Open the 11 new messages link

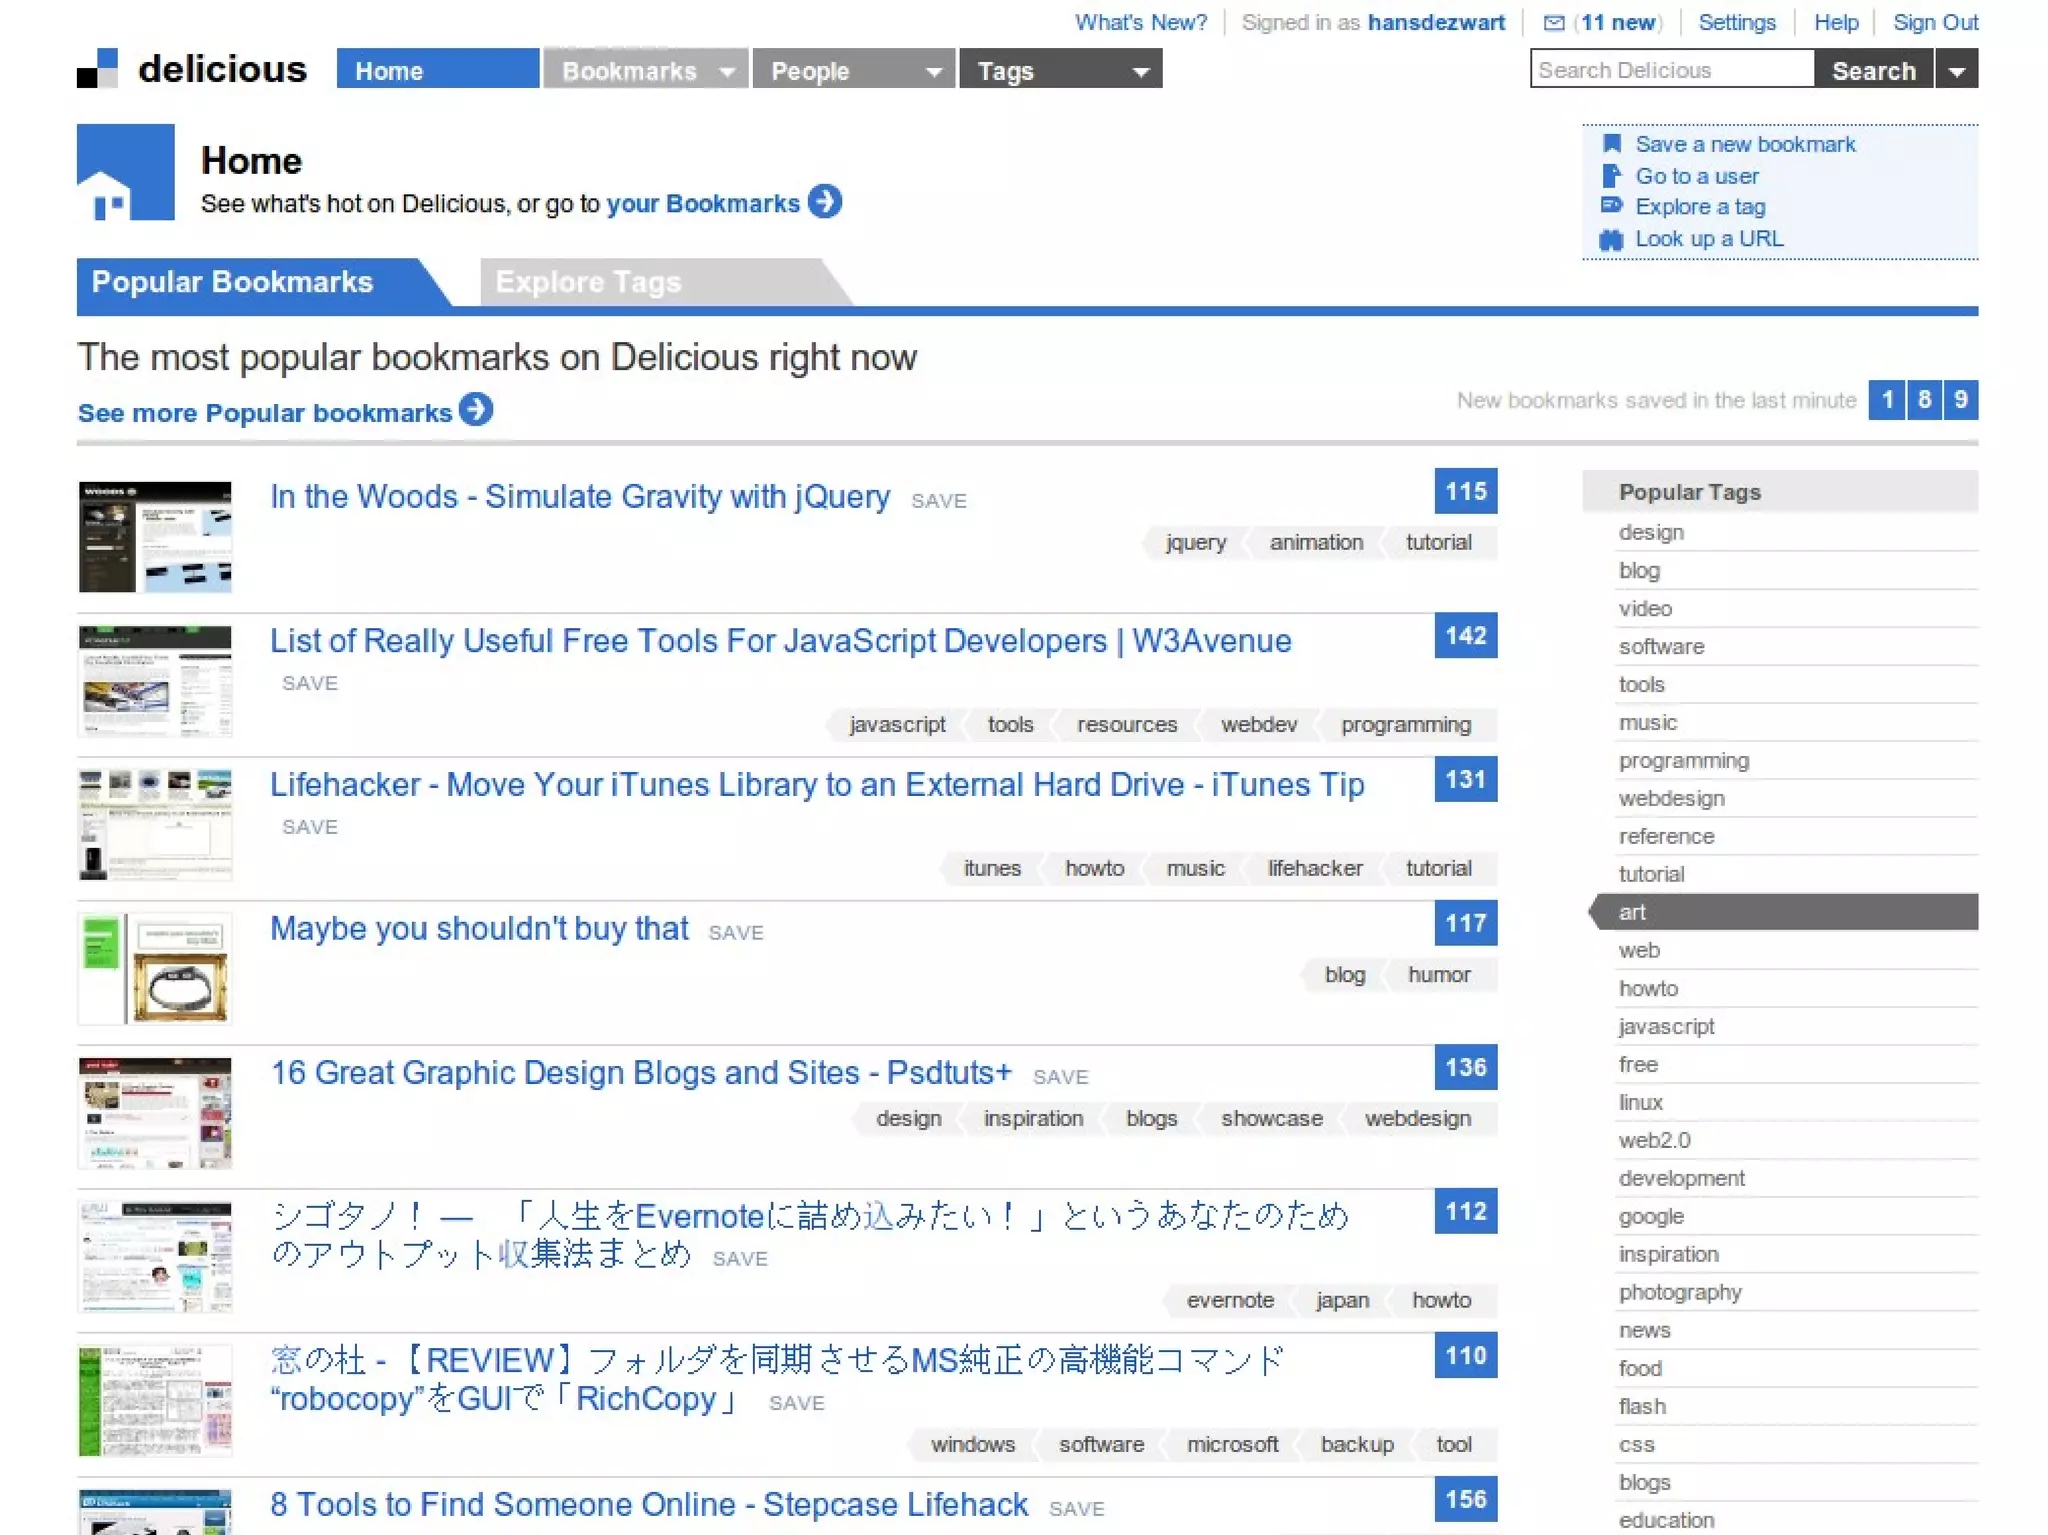1618,22
